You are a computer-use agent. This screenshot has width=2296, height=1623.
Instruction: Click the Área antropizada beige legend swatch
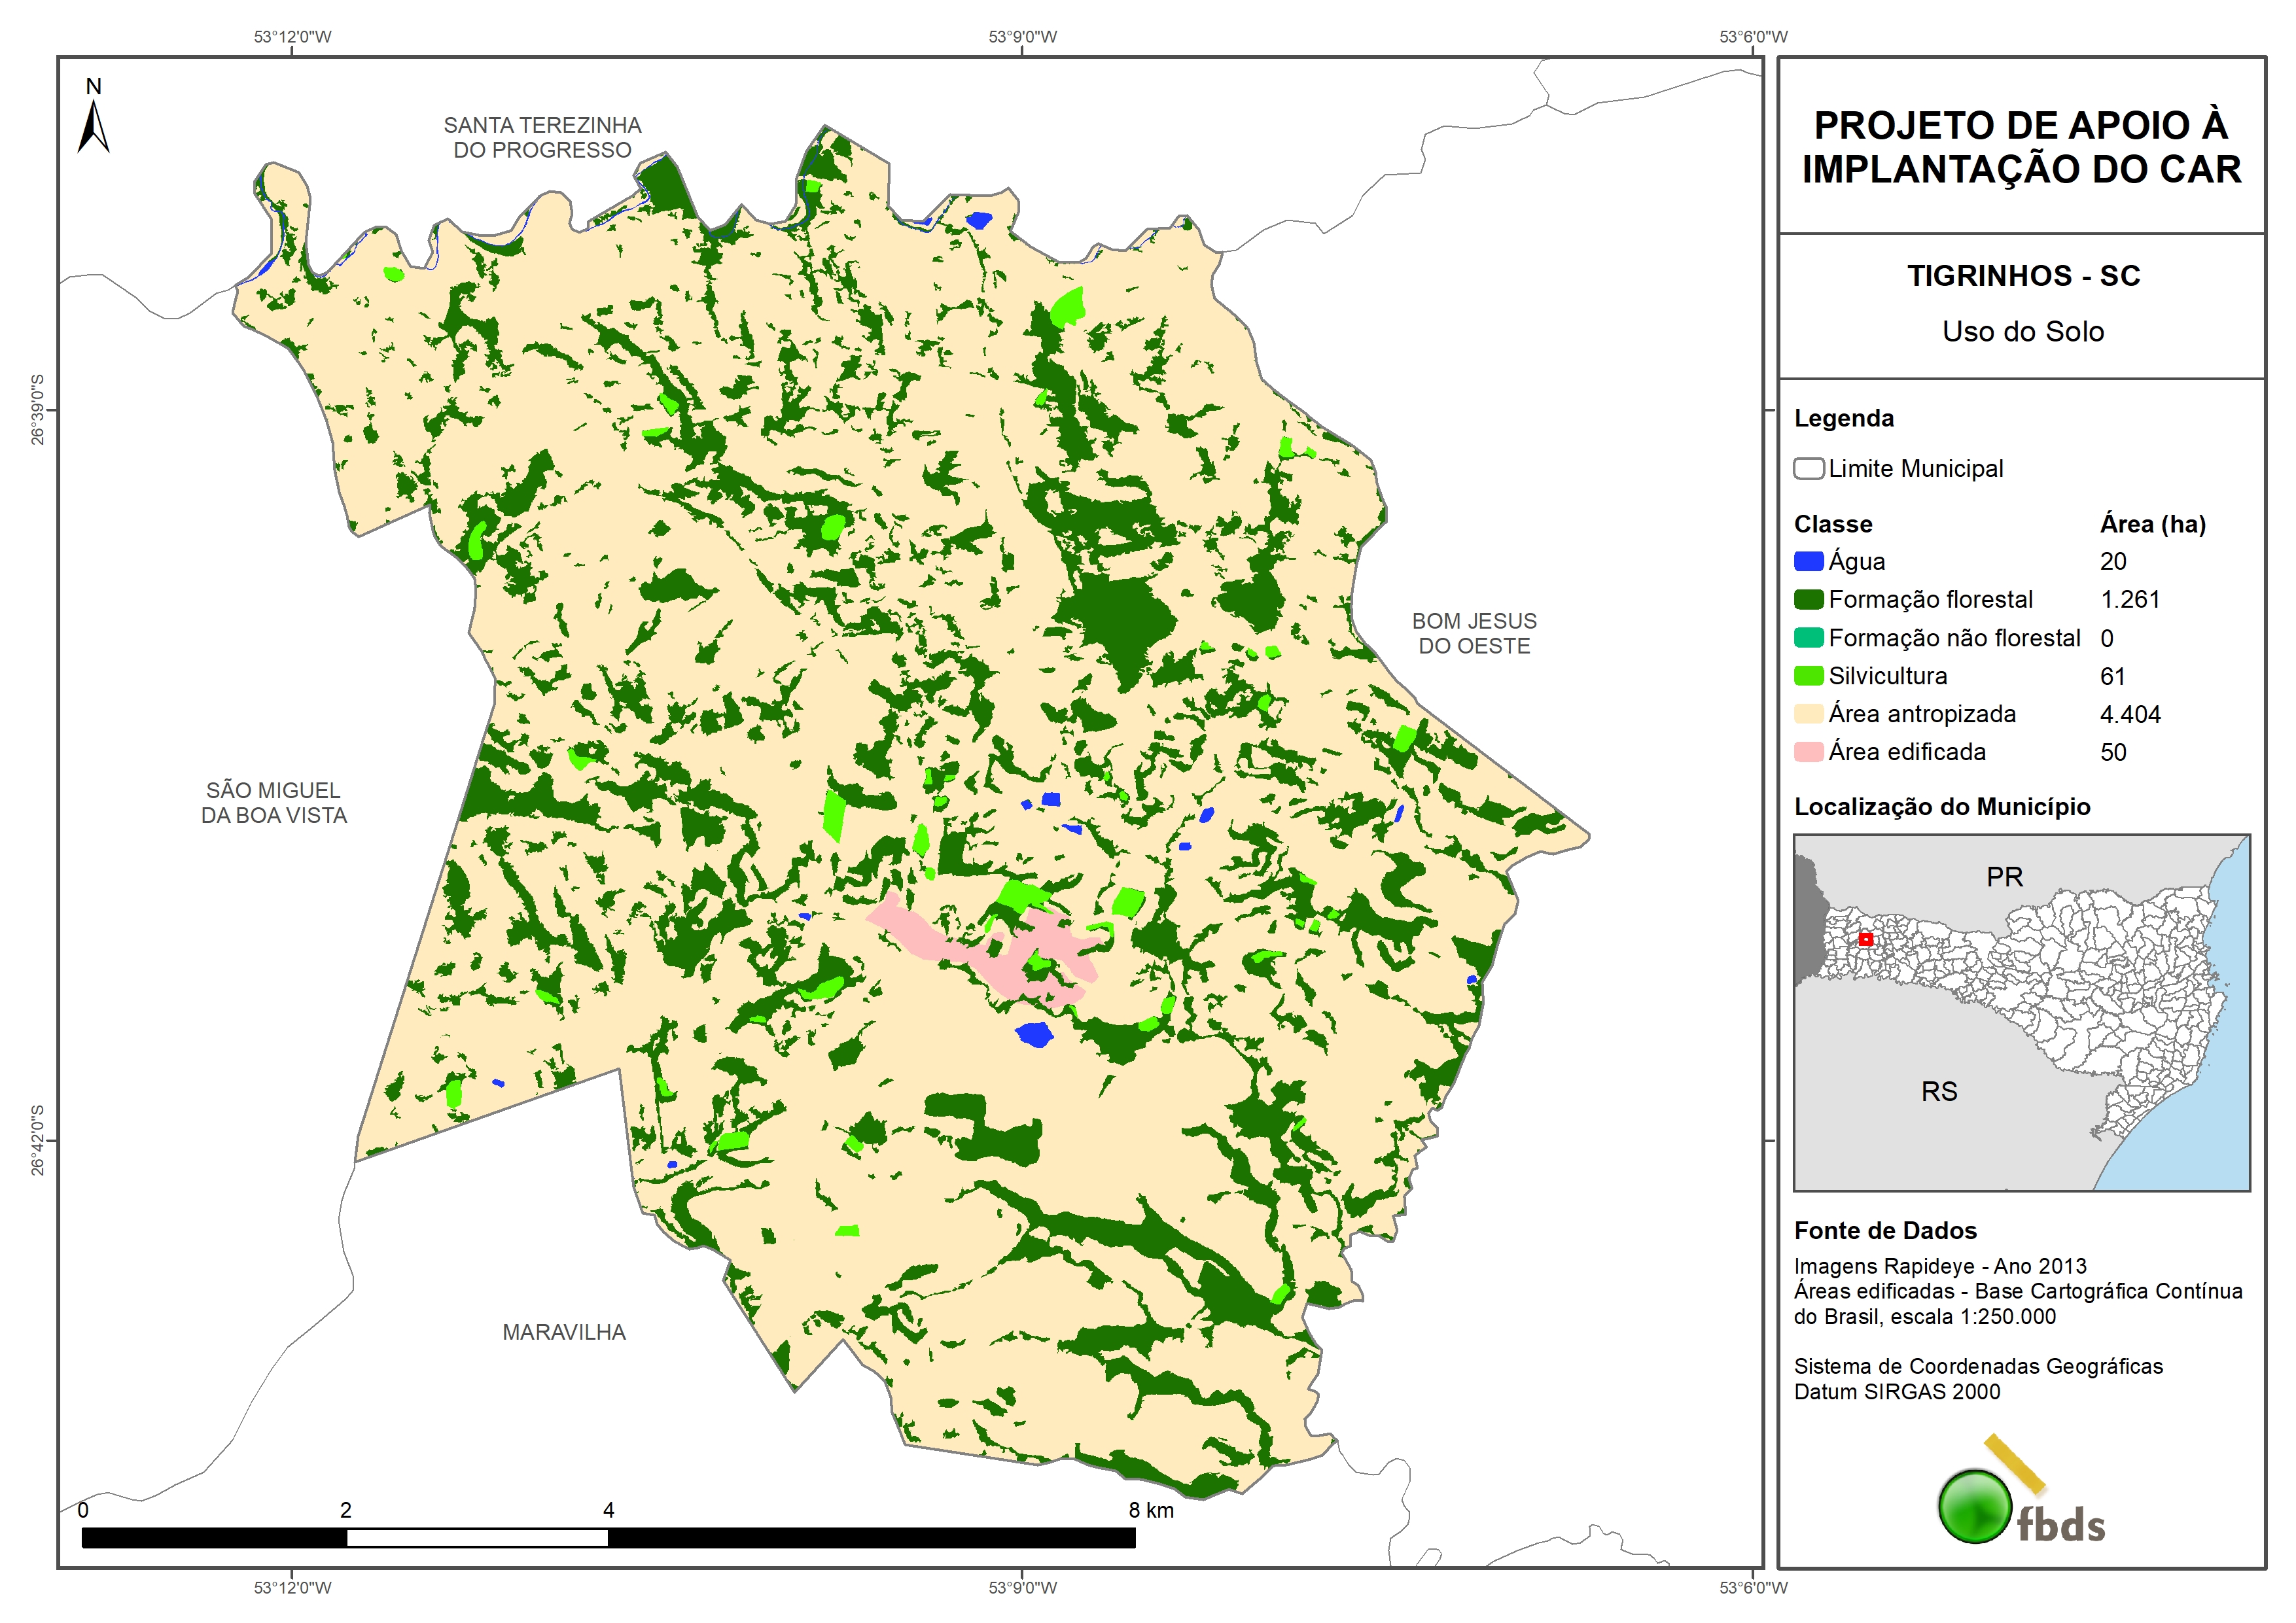click(1808, 714)
